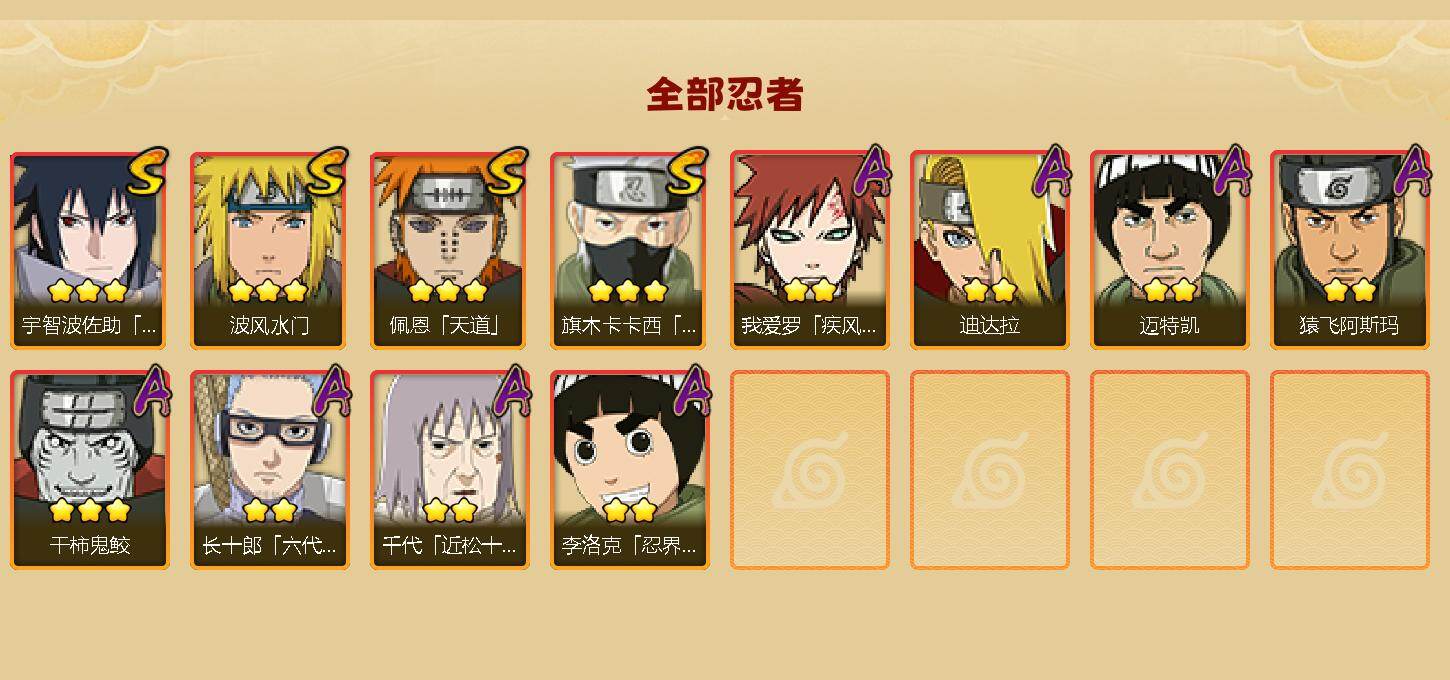Click the first empty ninja slot
1450x680 pixels.
pyautogui.click(x=810, y=470)
